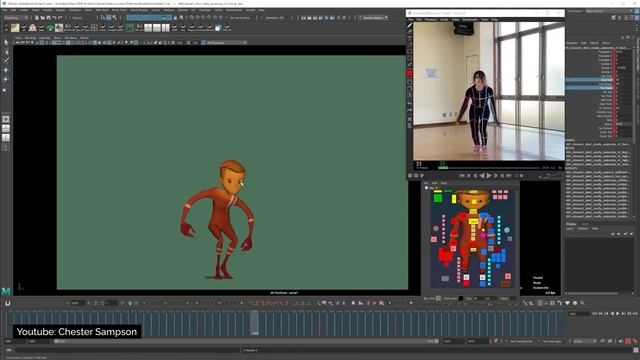Click the magnet icon left of the animation toolbar
This screenshot has width=640, height=360.
[x=7, y=303]
